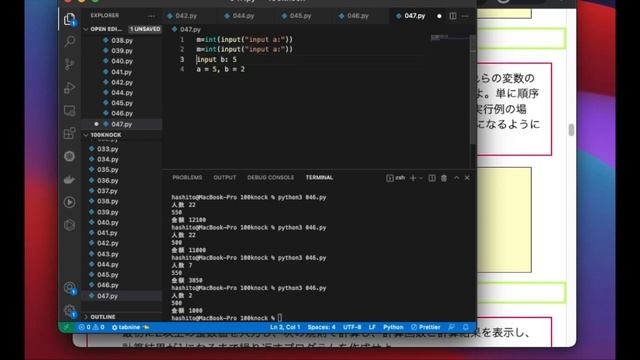Open the Extensions view
Image resolution: width=640 pixels, height=360 pixels.
point(70,133)
